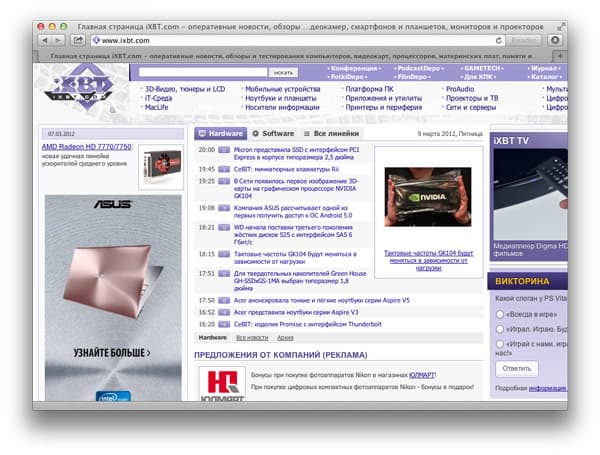The width and height of the screenshot is (600, 455).
Task: Open the Проекторы и ТВ section
Action: (x=472, y=98)
